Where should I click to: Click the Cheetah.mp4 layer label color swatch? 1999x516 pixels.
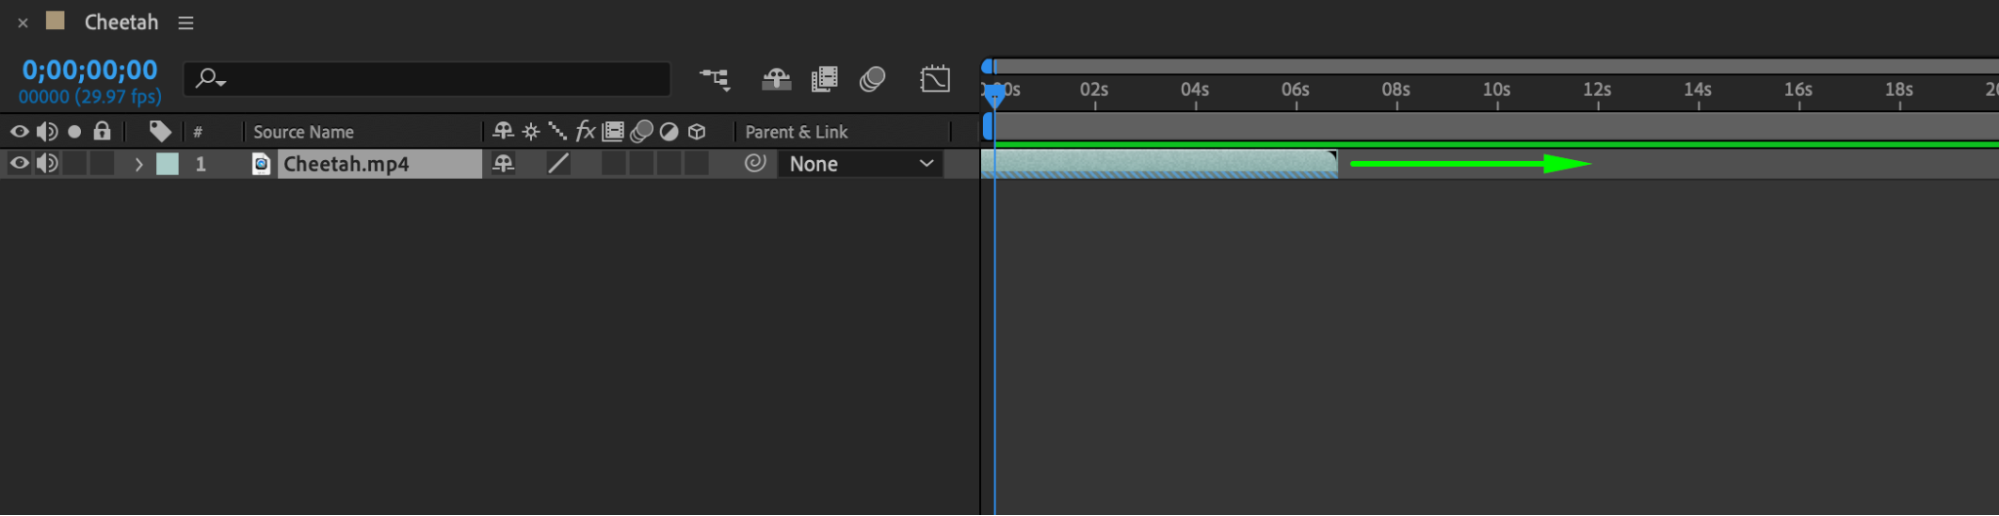coord(168,164)
